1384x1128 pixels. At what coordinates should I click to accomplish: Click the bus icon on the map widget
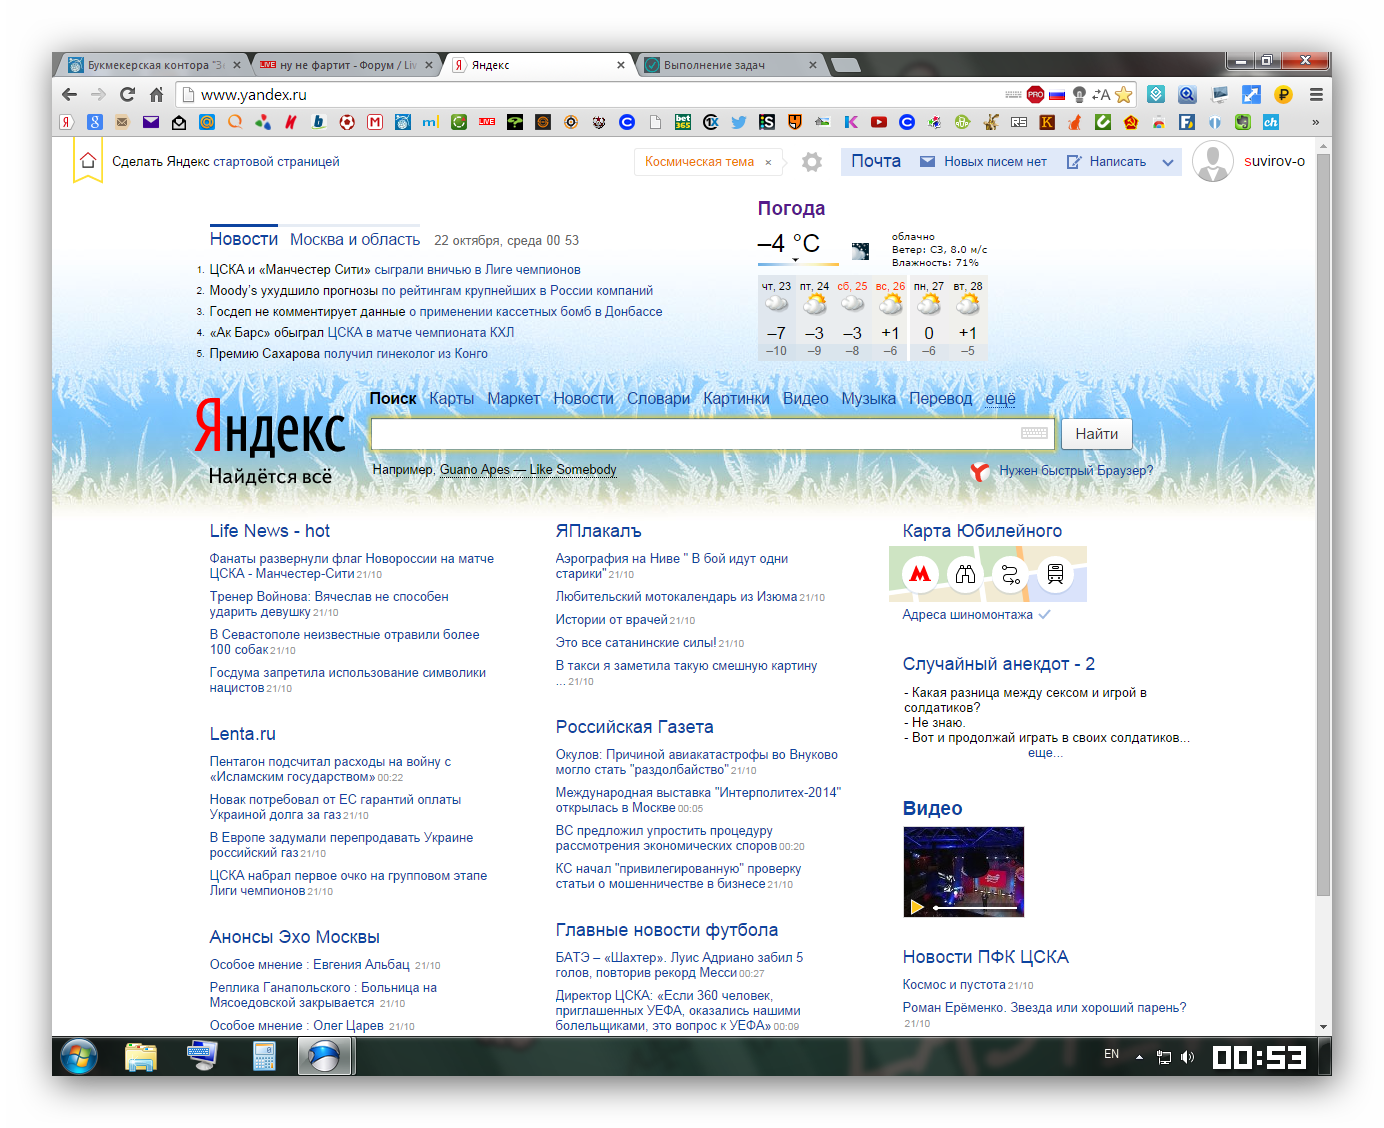pyautogui.click(x=1055, y=574)
